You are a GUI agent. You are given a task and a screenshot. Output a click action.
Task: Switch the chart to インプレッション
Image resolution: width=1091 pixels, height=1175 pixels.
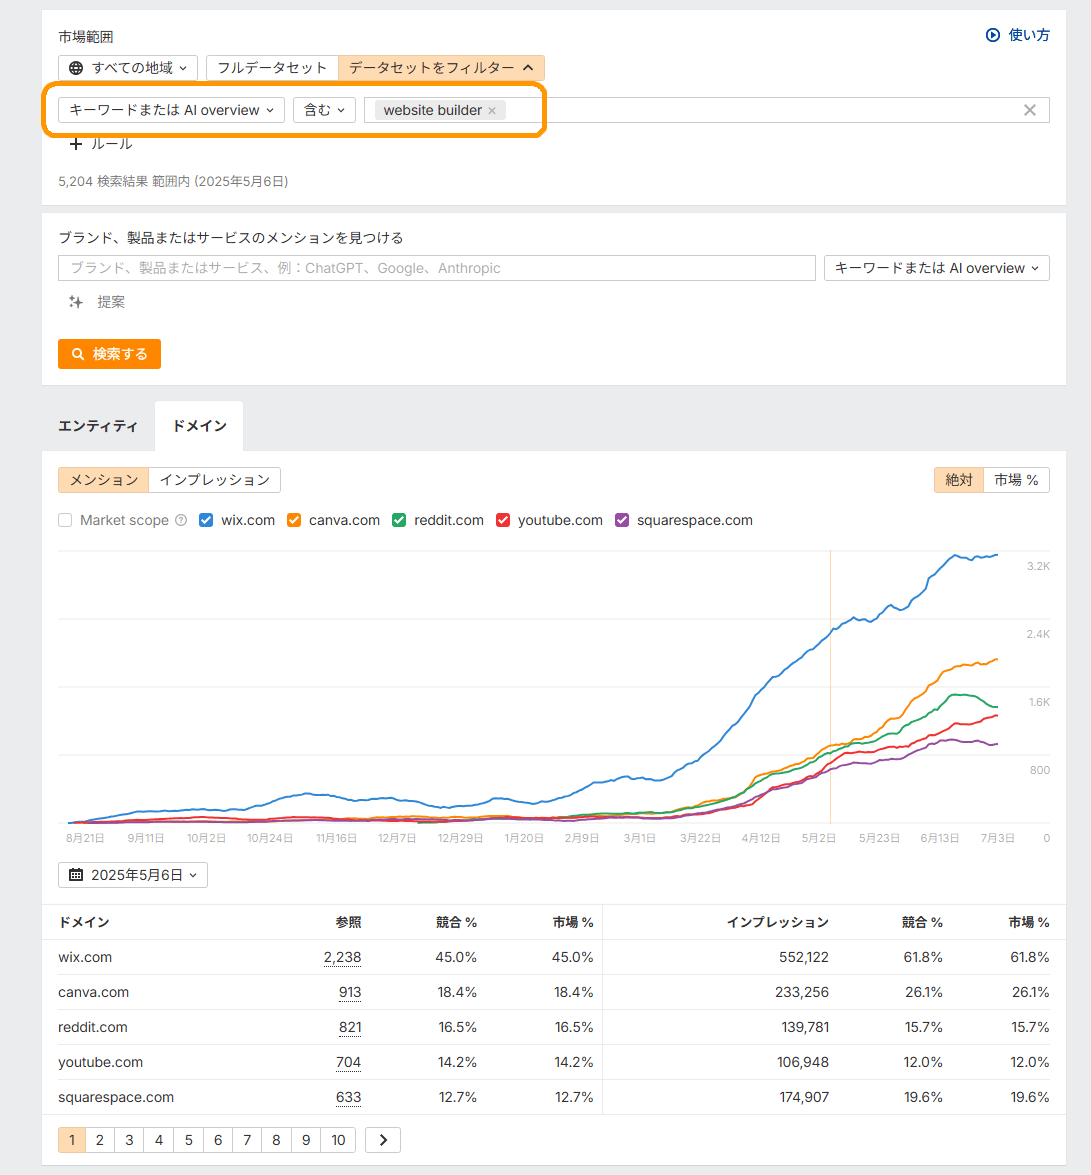click(x=214, y=480)
